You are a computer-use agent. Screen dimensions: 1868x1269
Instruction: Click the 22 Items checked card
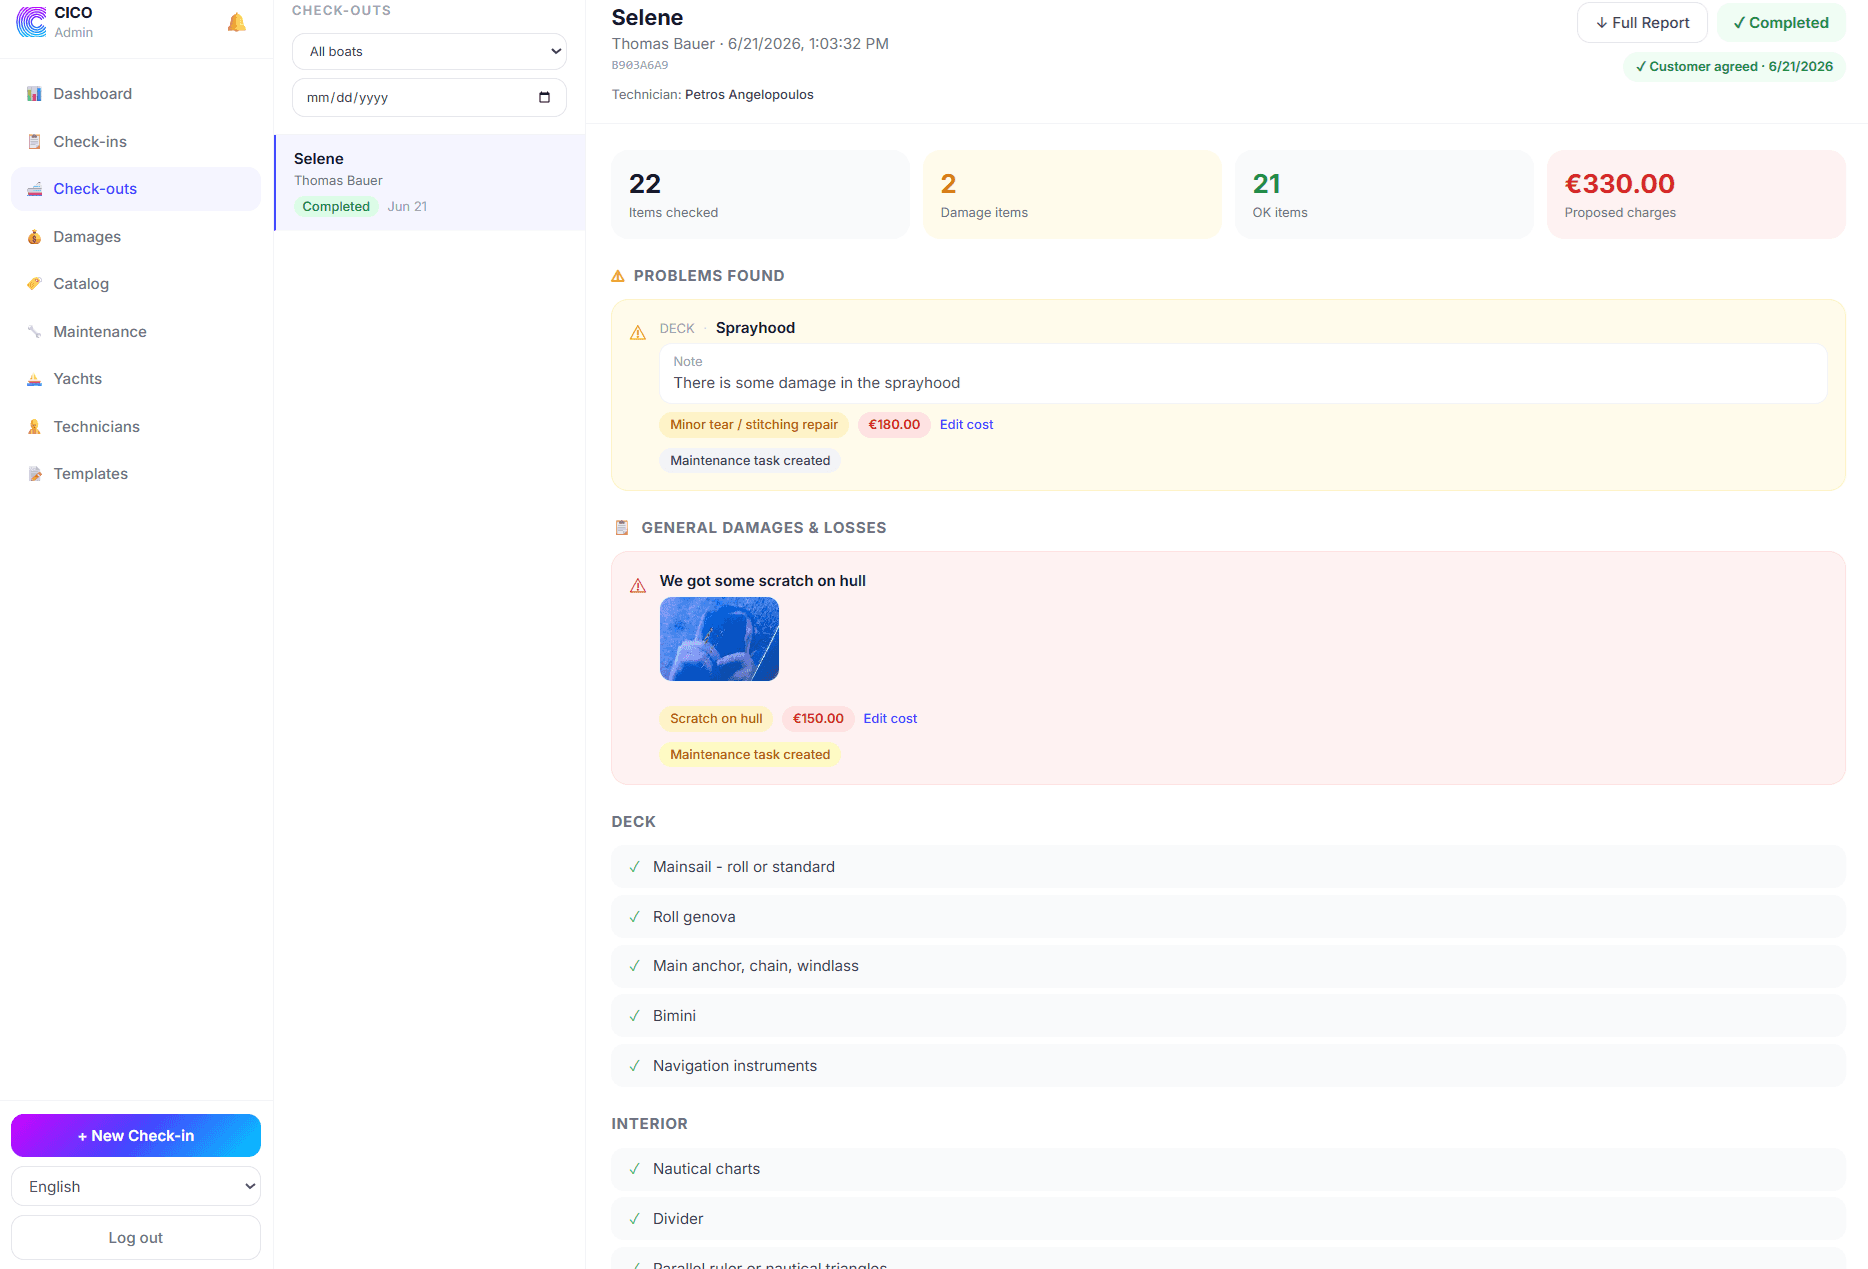(760, 195)
